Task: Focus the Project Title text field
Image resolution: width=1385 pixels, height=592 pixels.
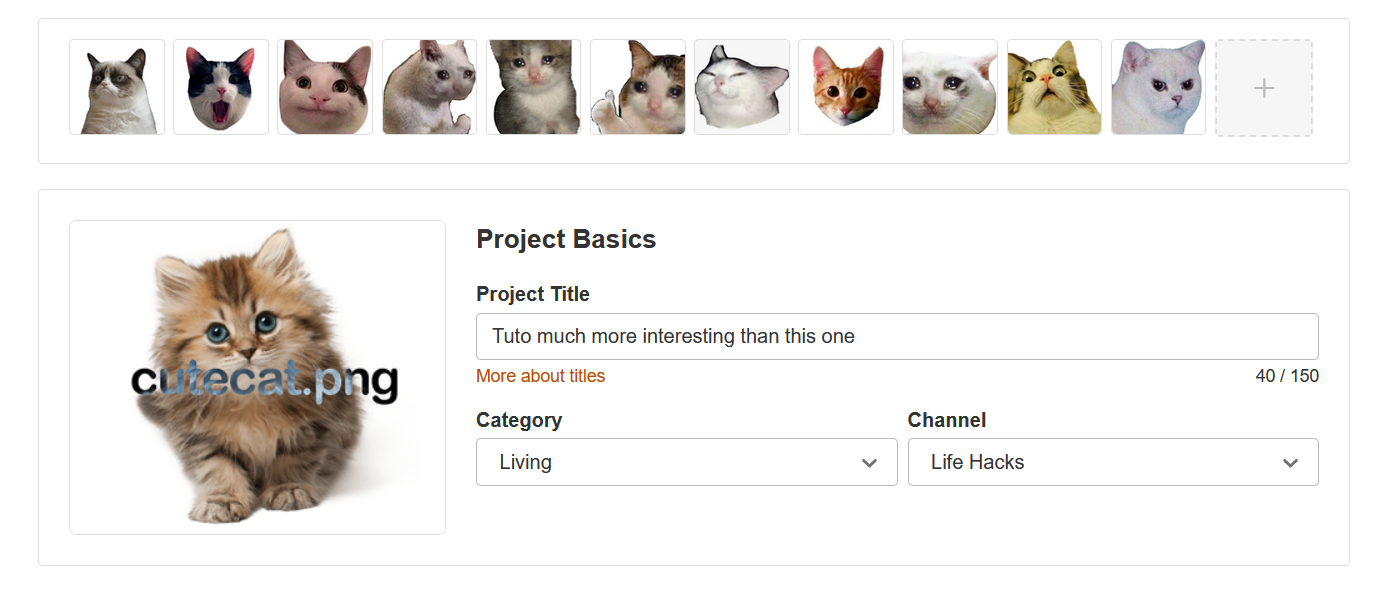Action: click(x=897, y=337)
